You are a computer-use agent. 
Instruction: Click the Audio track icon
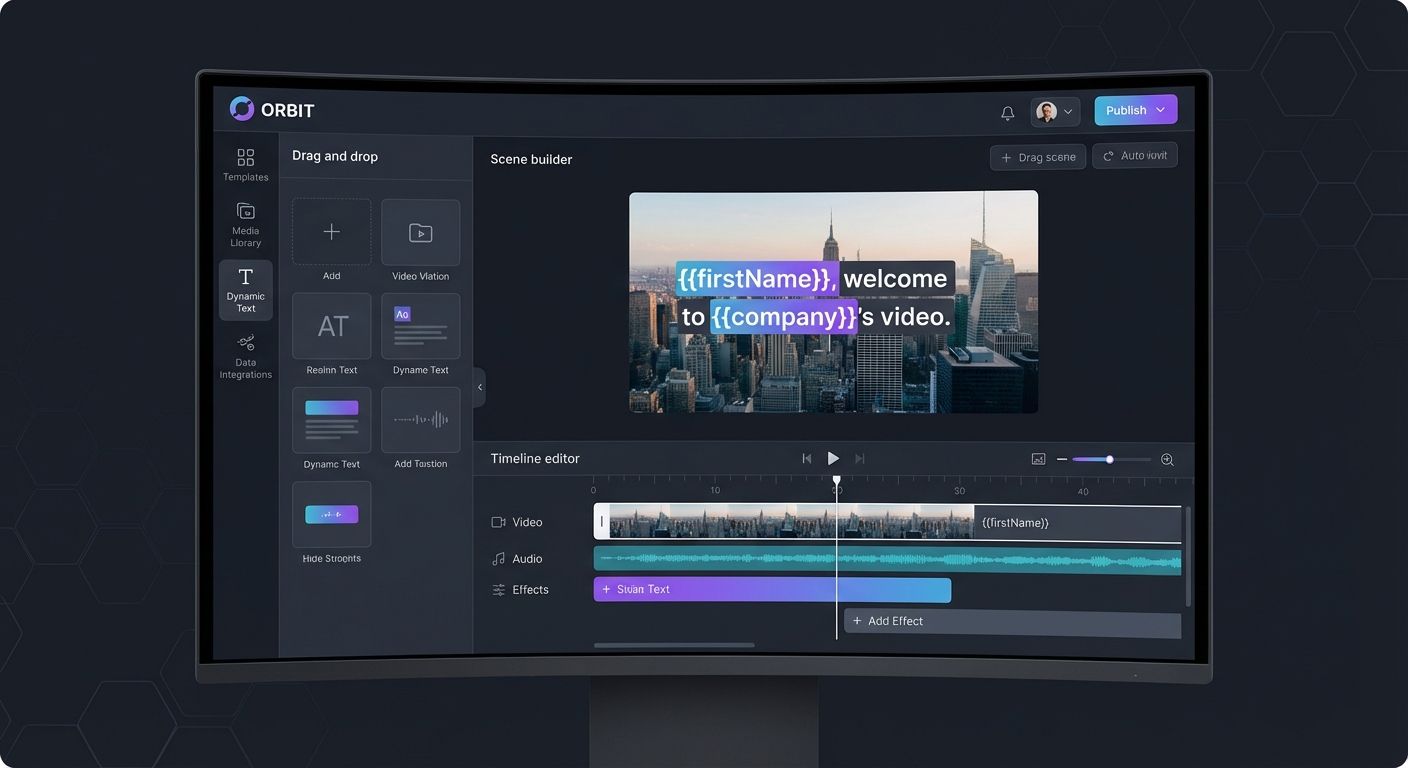pos(497,558)
